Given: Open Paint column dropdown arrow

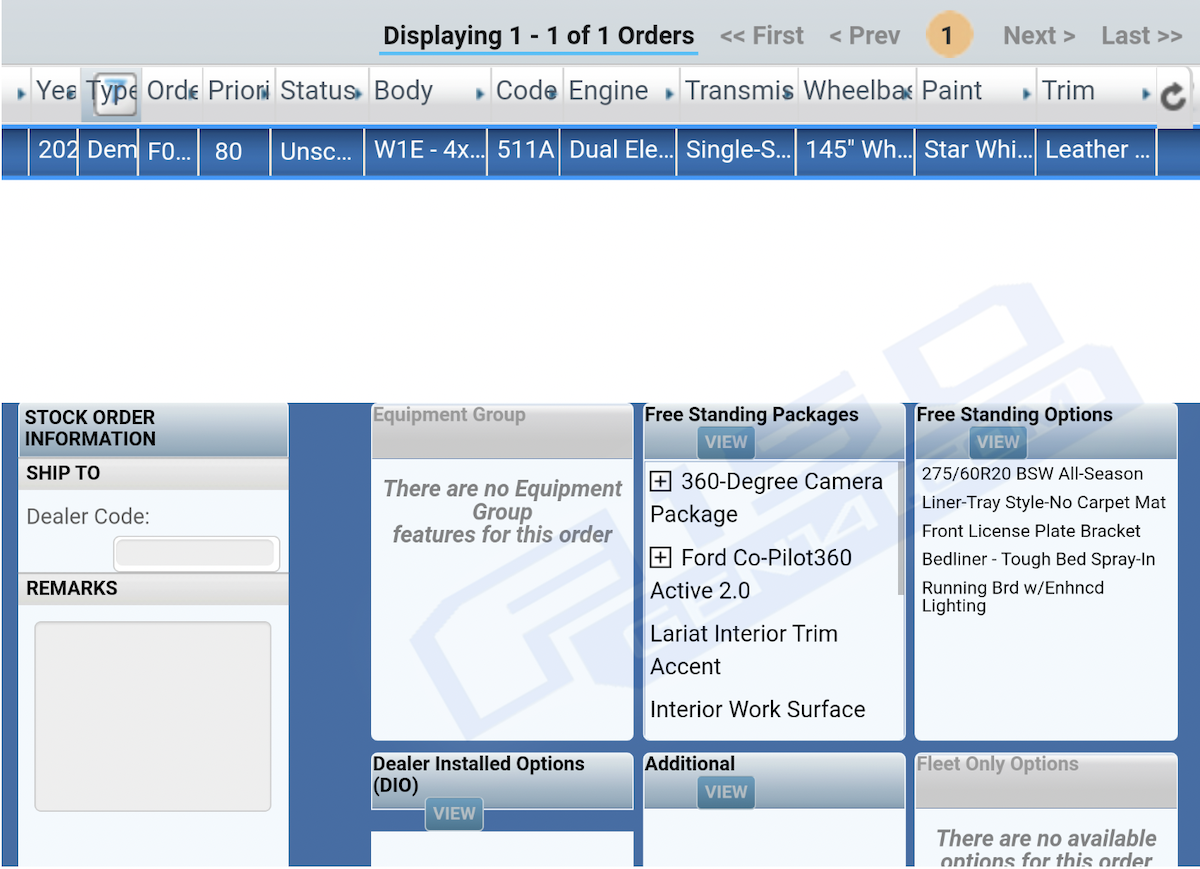Looking at the screenshot, I should point(1027,94).
